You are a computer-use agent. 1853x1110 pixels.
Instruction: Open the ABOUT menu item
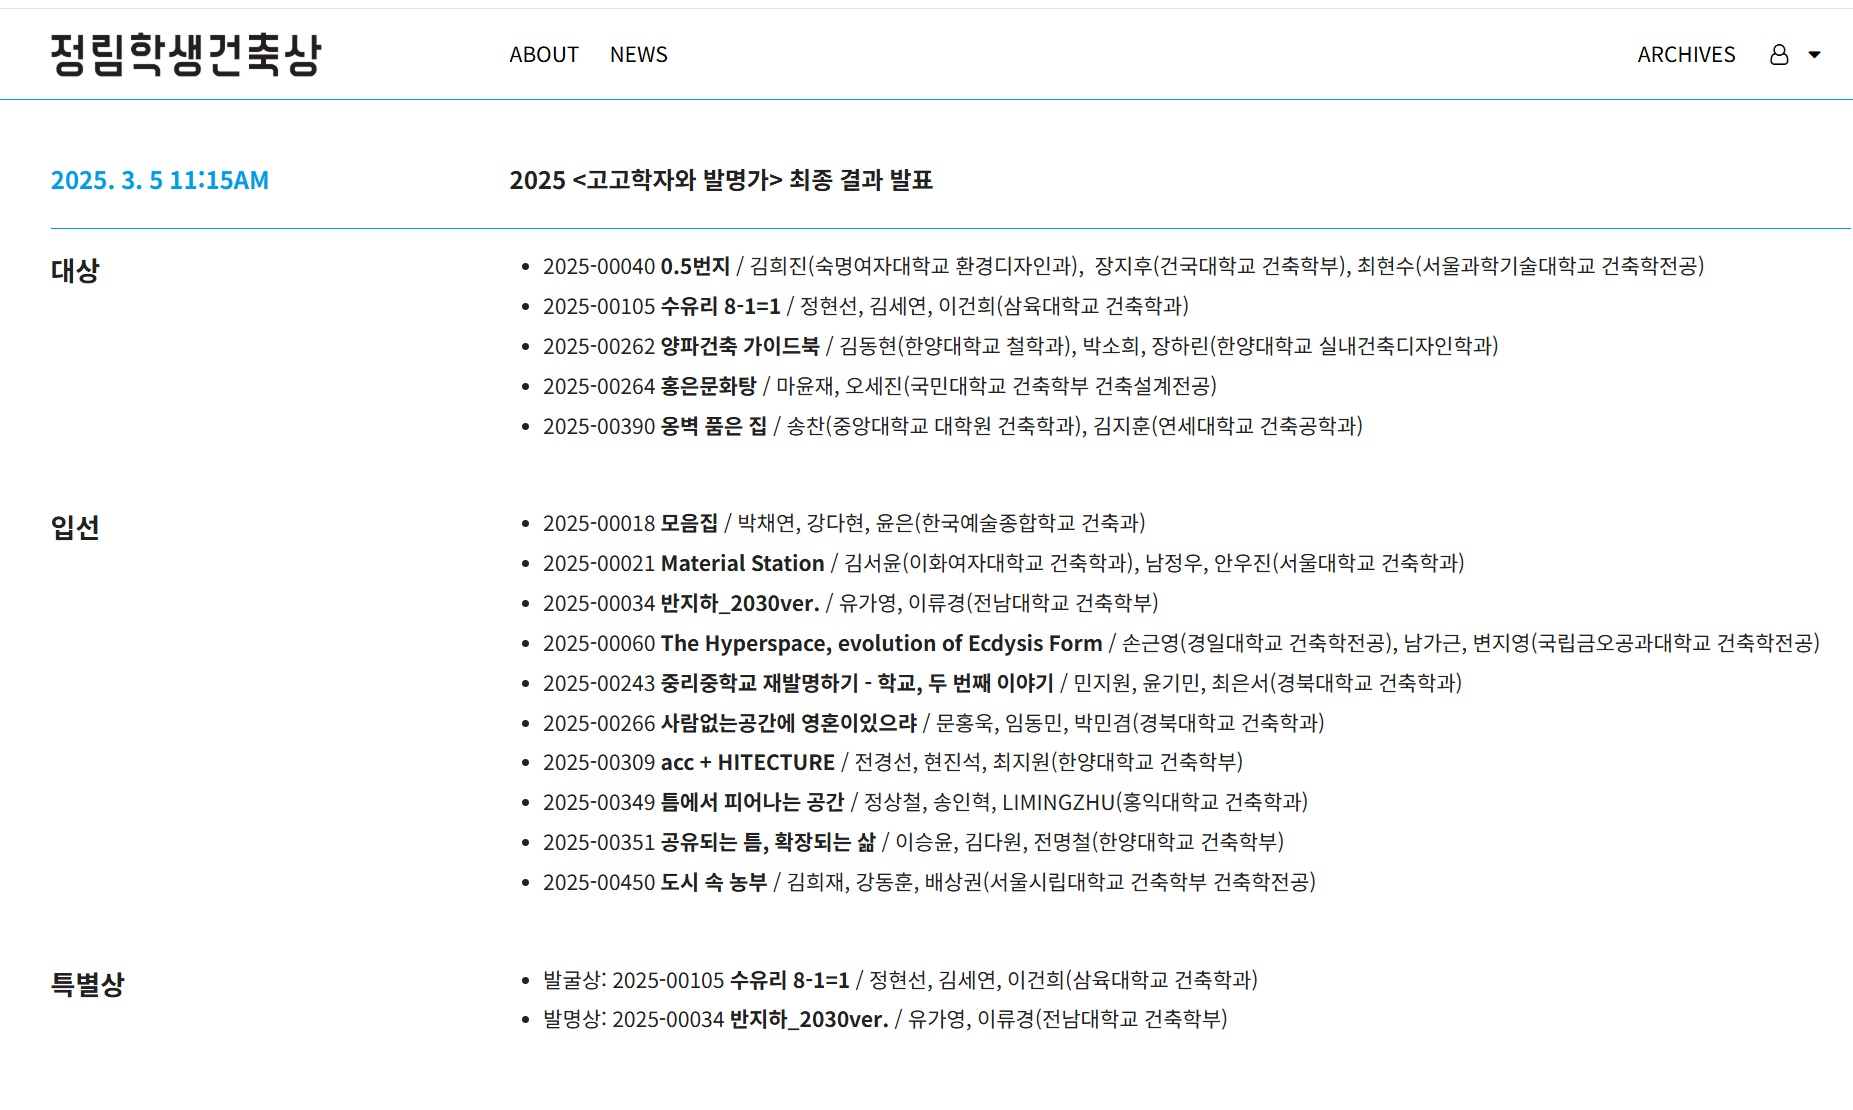click(544, 55)
